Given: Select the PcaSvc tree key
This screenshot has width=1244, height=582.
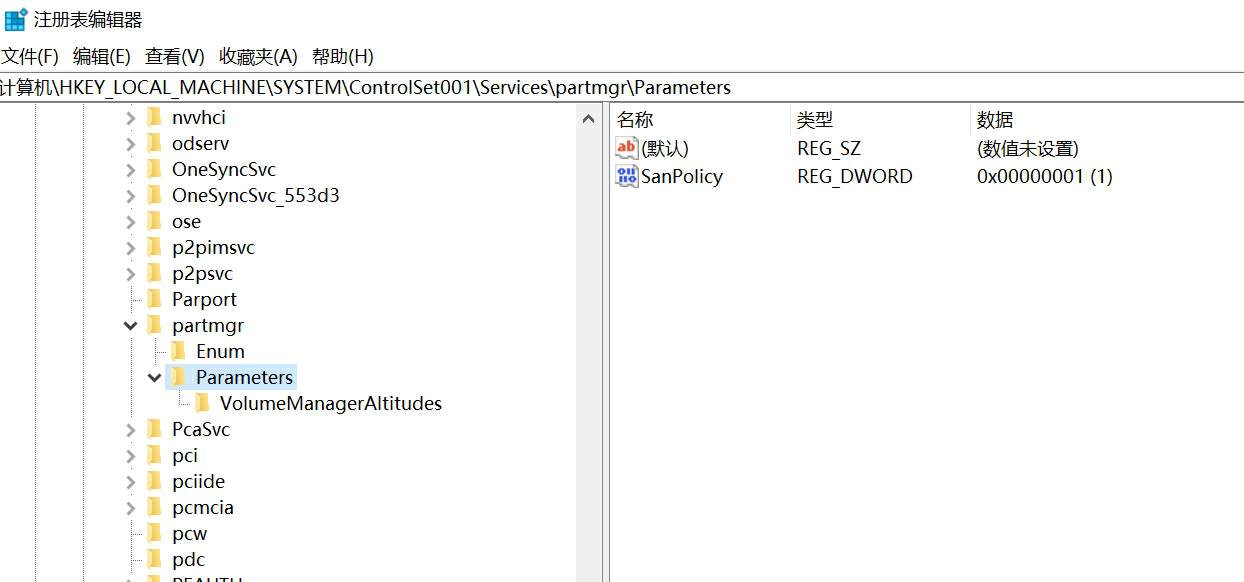Looking at the screenshot, I should tap(200, 430).
